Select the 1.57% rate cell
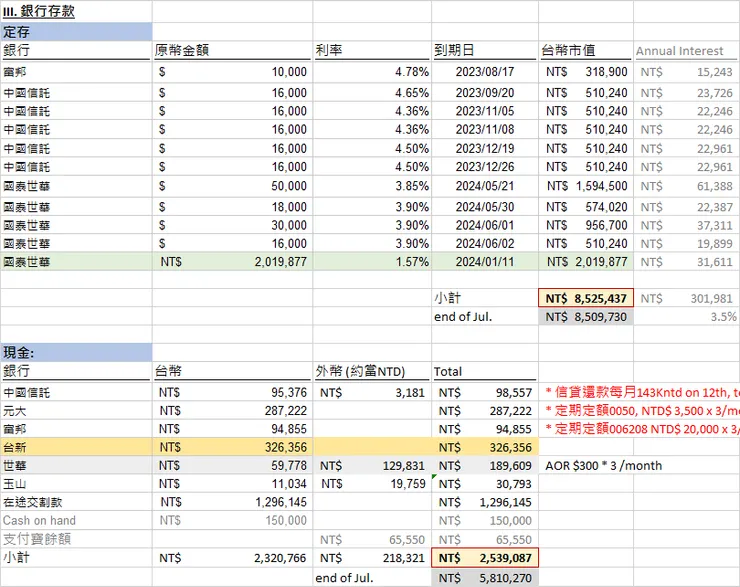 [x=372, y=261]
